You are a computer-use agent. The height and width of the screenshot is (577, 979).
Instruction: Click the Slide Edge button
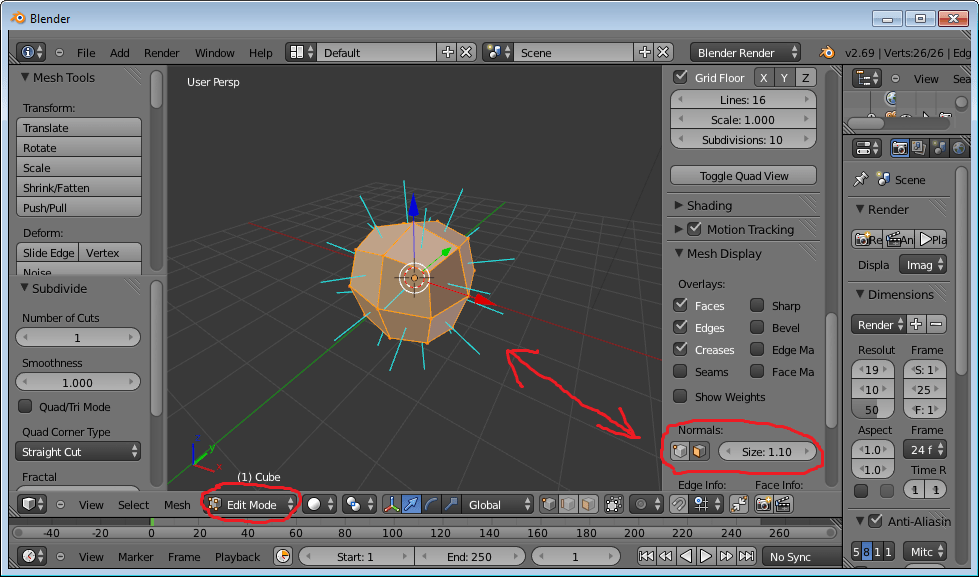[48, 252]
